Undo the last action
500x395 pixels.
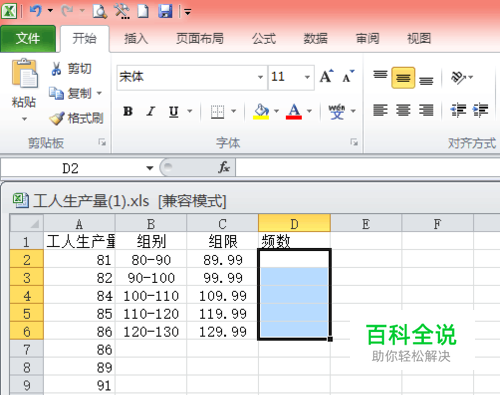(35, 11)
